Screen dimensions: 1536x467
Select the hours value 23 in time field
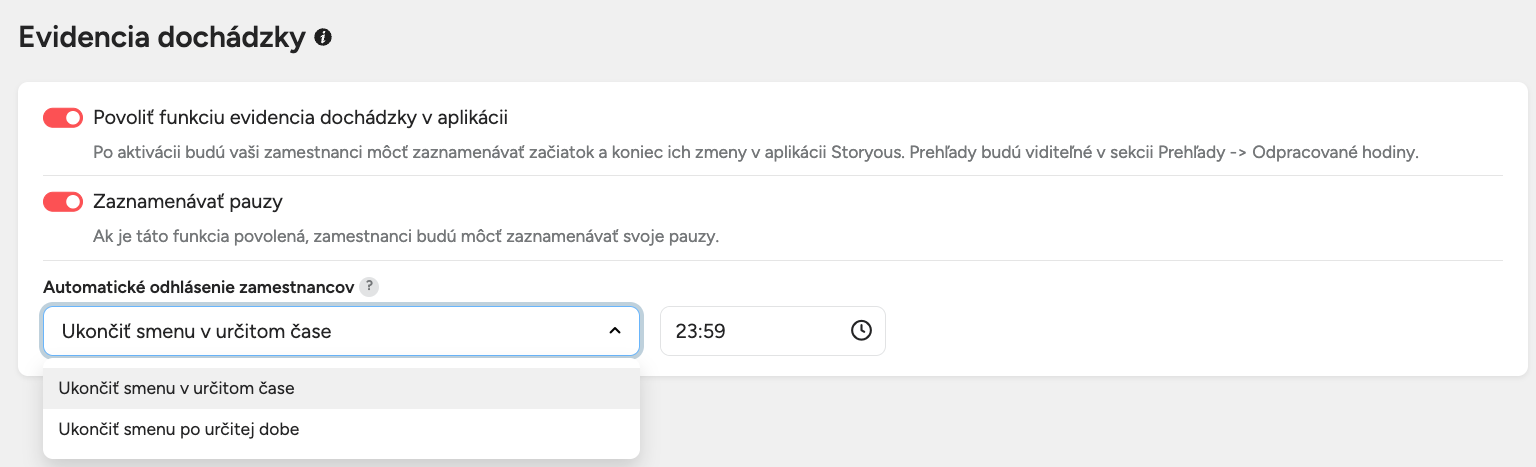pos(685,330)
